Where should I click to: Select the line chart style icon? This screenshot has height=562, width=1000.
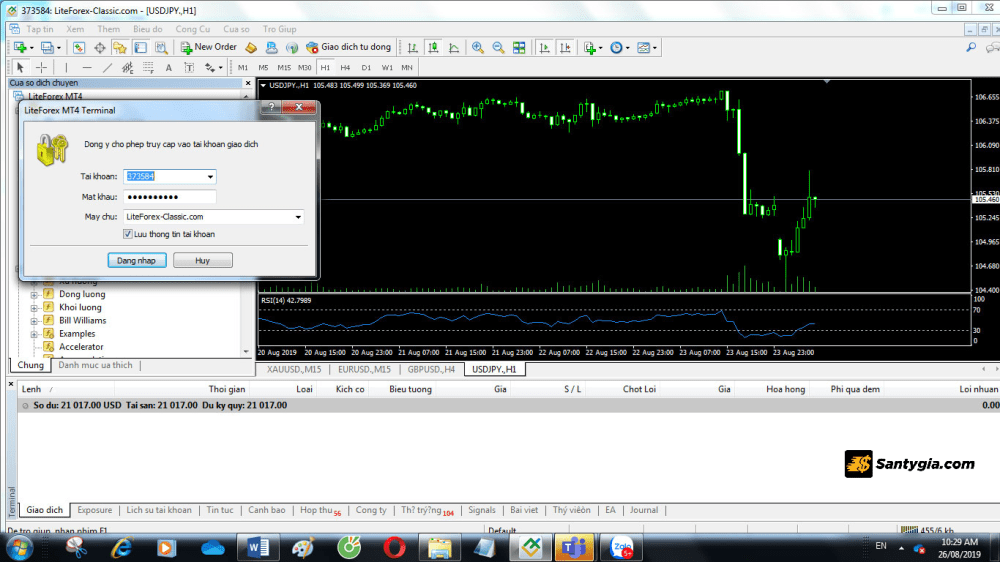coord(454,48)
